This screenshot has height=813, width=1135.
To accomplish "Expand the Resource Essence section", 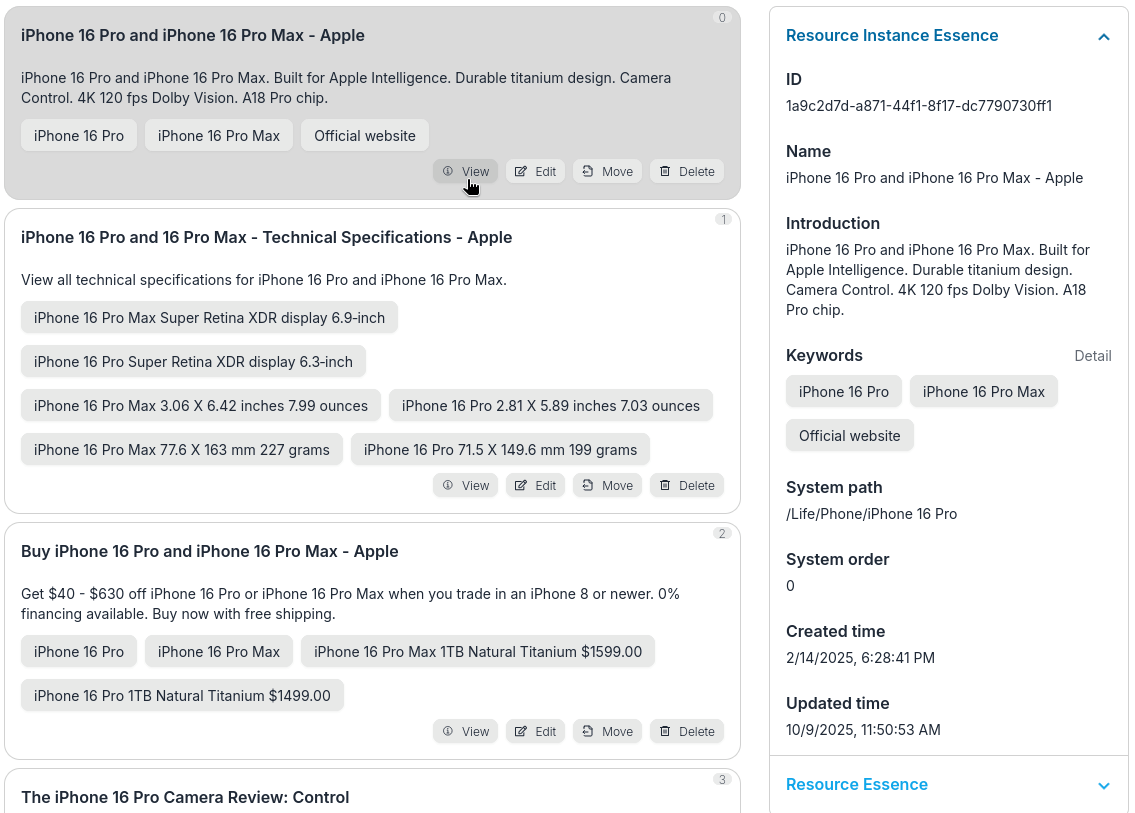I will pos(1103,785).
